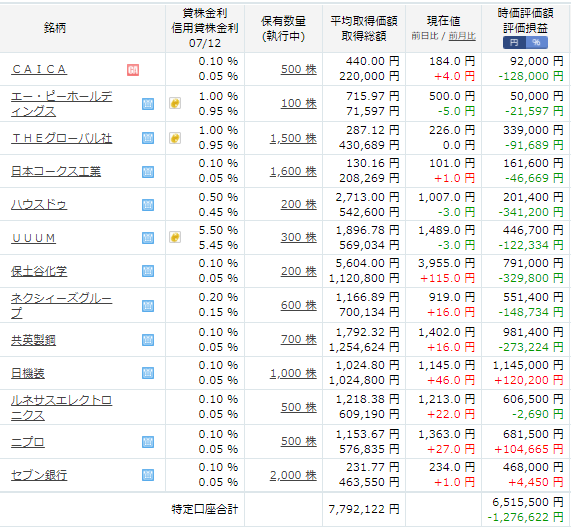Screen dimensions: 571x527
Task: Select 保土谷化学 price change +115.0 円
Action: click(448, 278)
